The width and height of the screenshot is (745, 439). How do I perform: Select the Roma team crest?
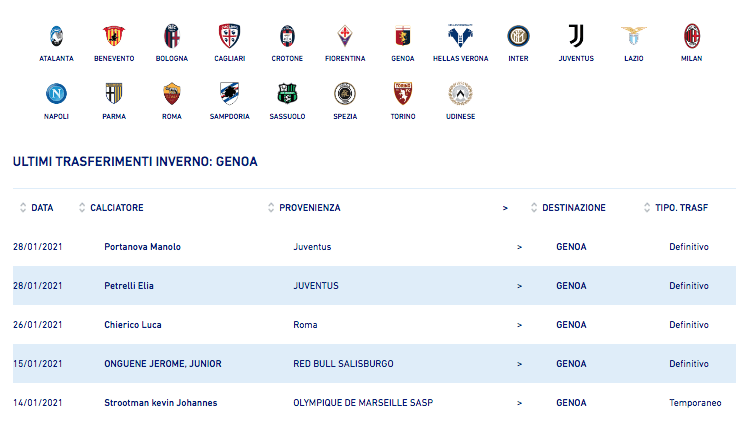coord(171,95)
